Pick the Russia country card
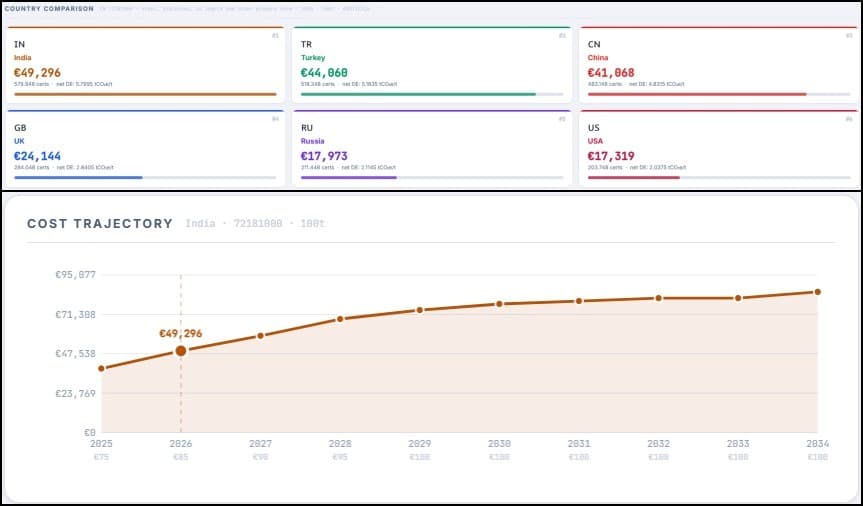The image size is (863, 506). pos(431,147)
